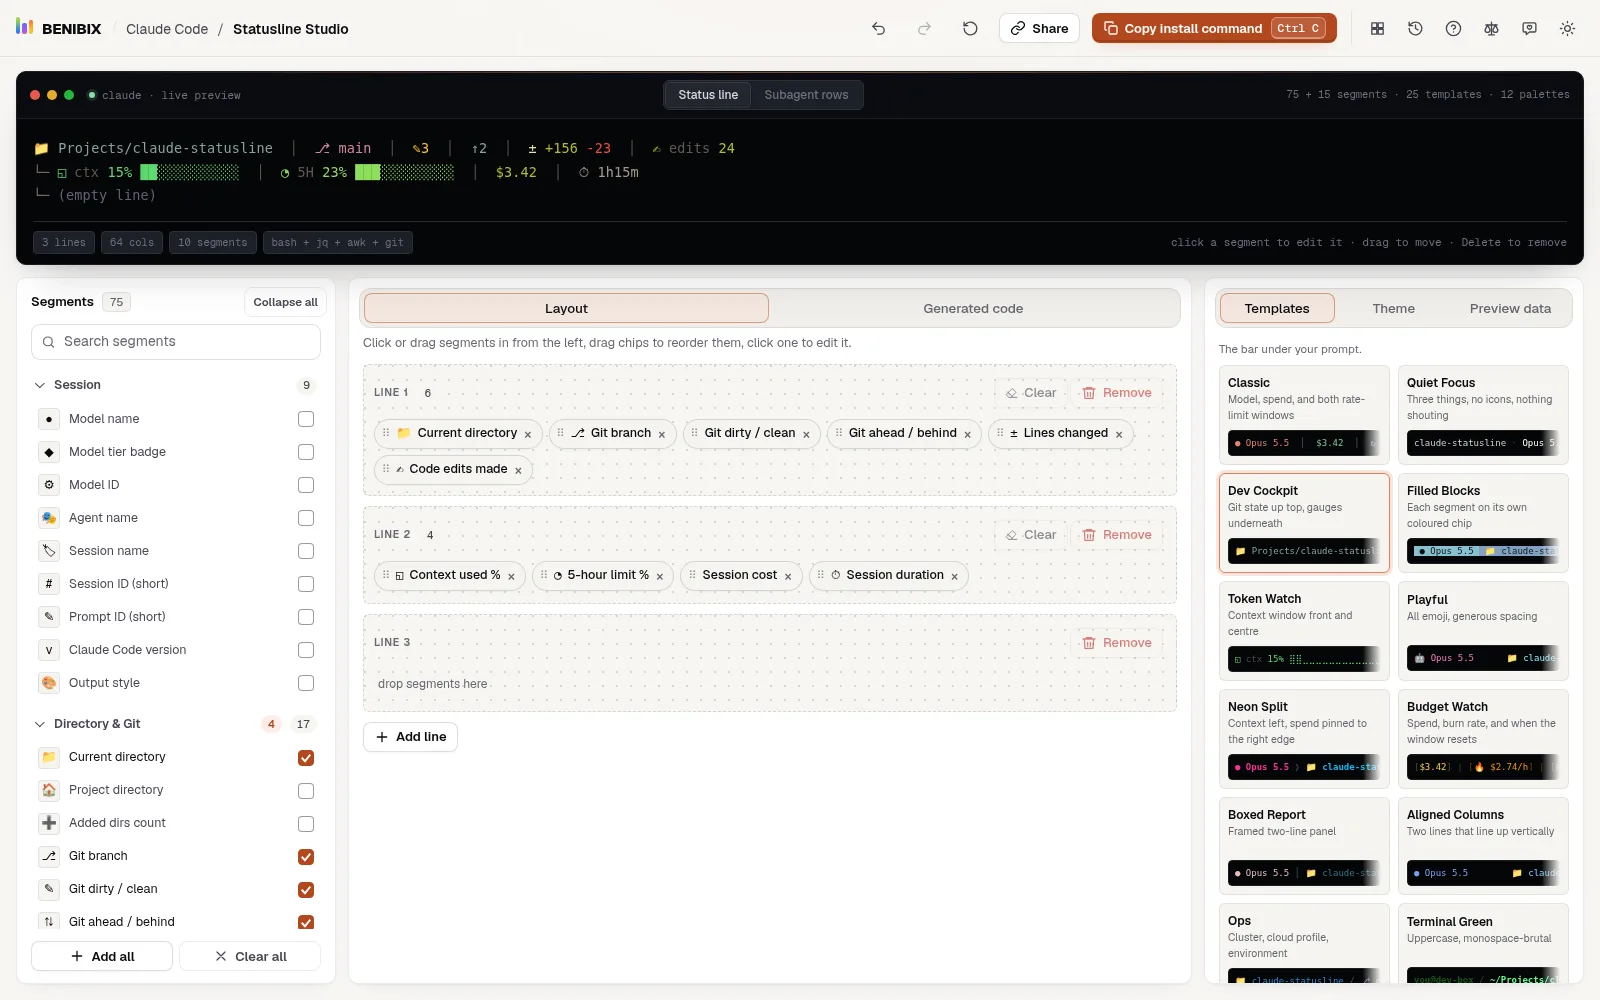
Task: Click the balance scales icon
Action: 1491,29
